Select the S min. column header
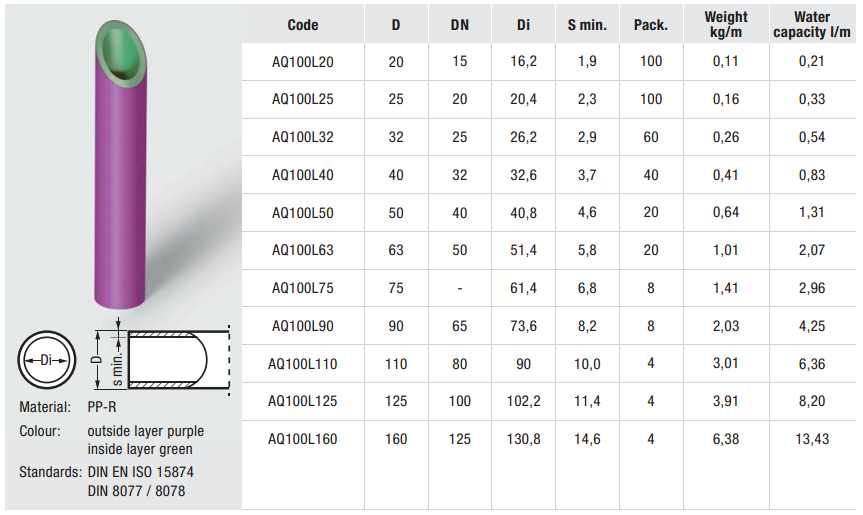The image size is (863, 515). point(587,25)
